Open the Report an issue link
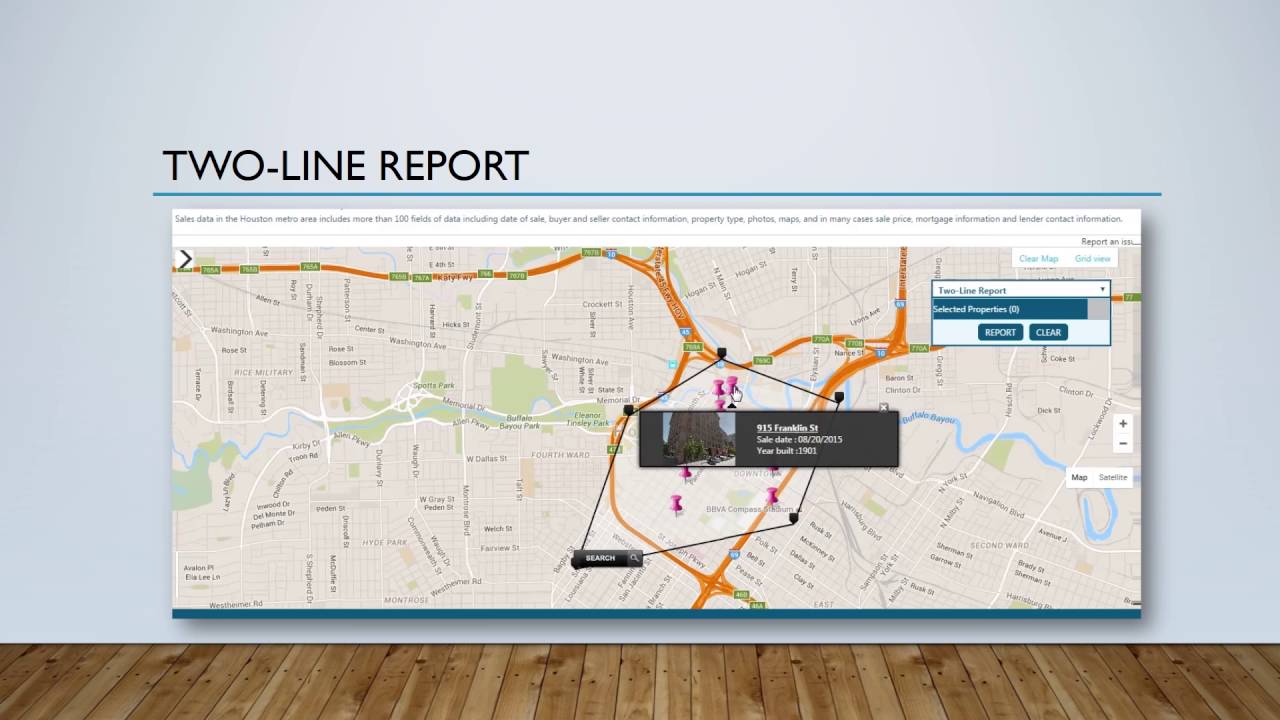1280x720 pixels. tap(1109, 242)
